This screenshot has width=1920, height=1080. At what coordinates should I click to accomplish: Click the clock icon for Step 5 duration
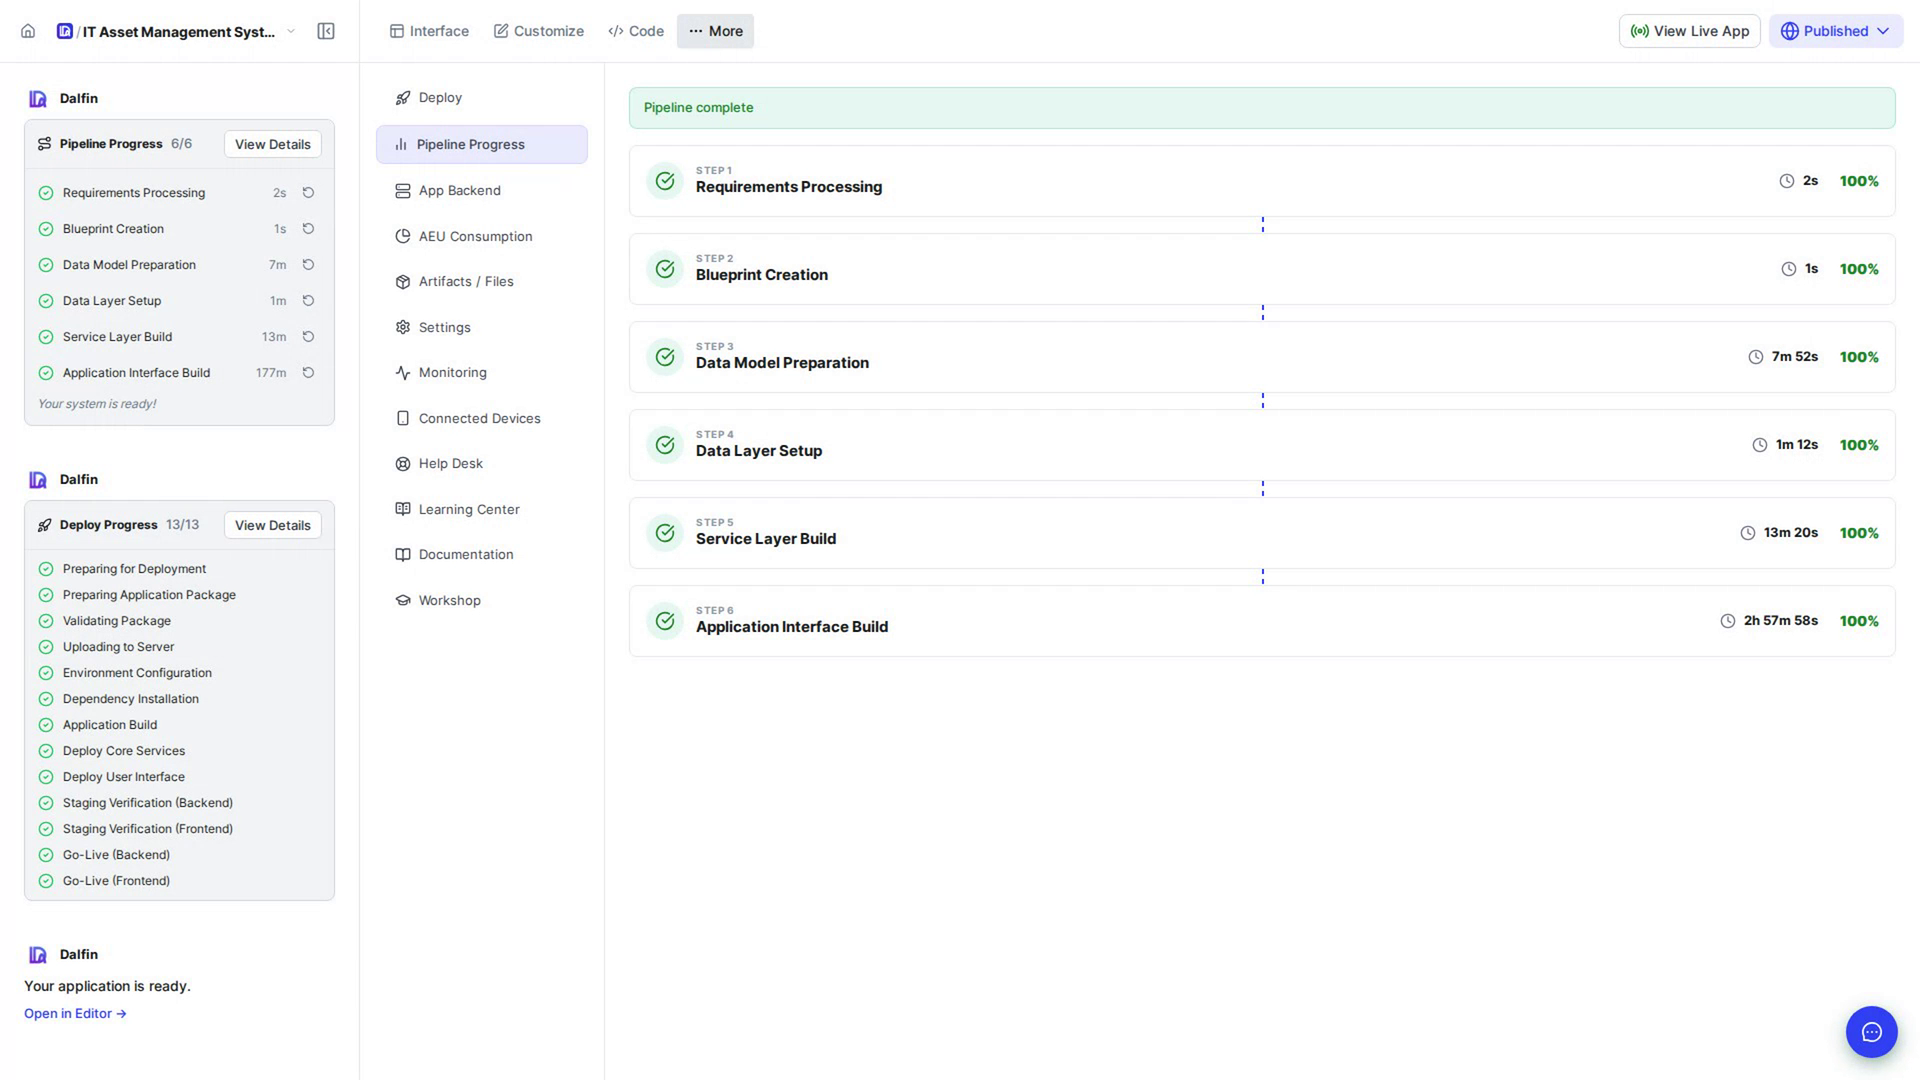pyautogui.click(x=1747, y=533)
